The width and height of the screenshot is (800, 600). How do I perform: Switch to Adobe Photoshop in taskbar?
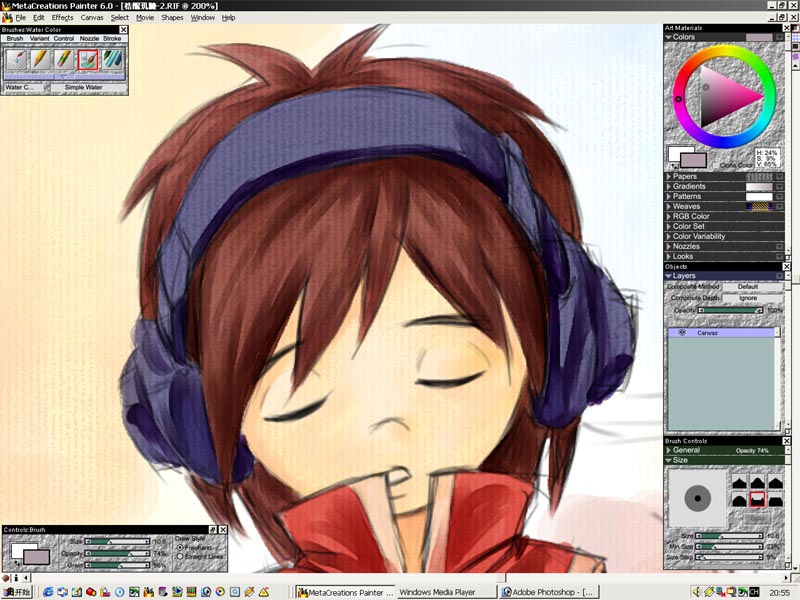coord(549,592)
